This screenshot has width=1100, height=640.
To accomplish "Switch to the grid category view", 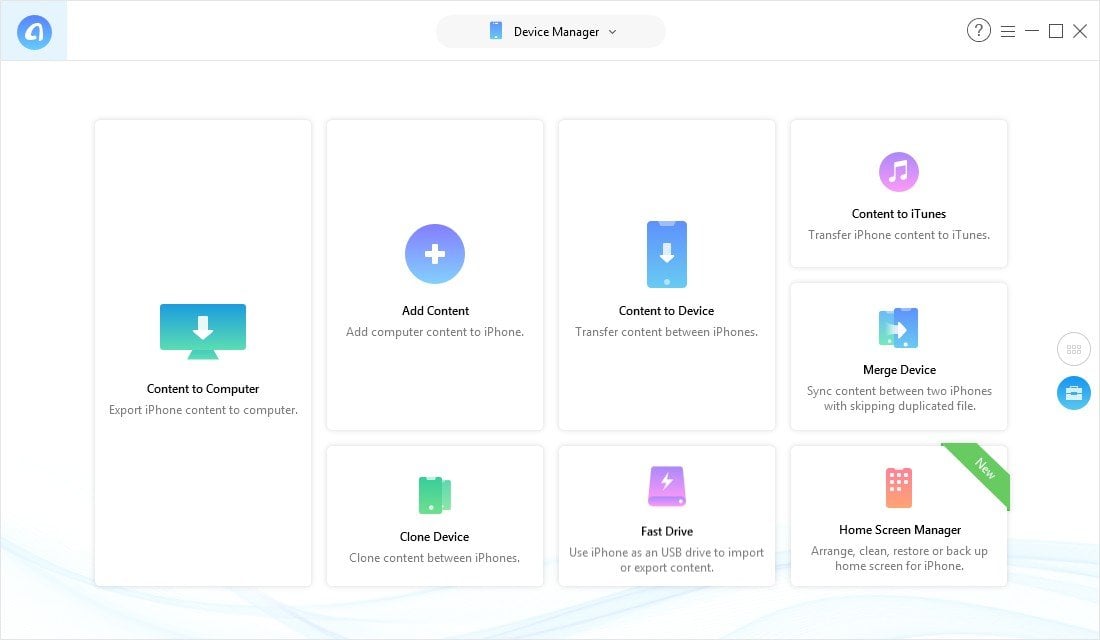I will point(1074,350).
